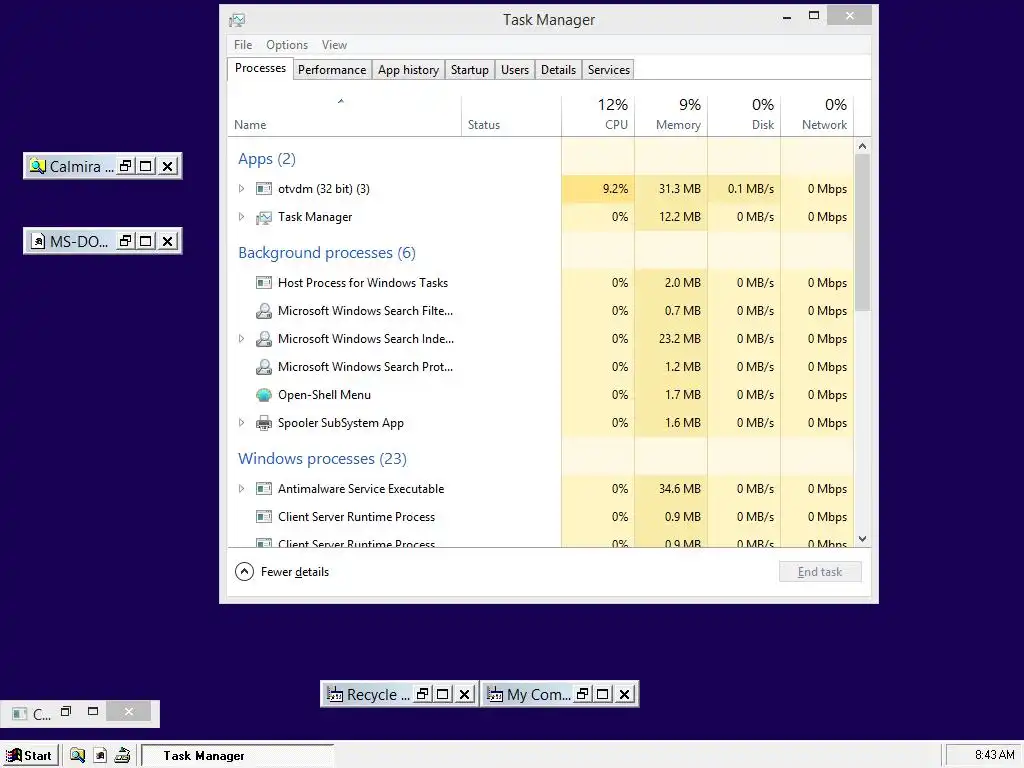
Task: Switch to the Services tab
Action: coord(609,70)
